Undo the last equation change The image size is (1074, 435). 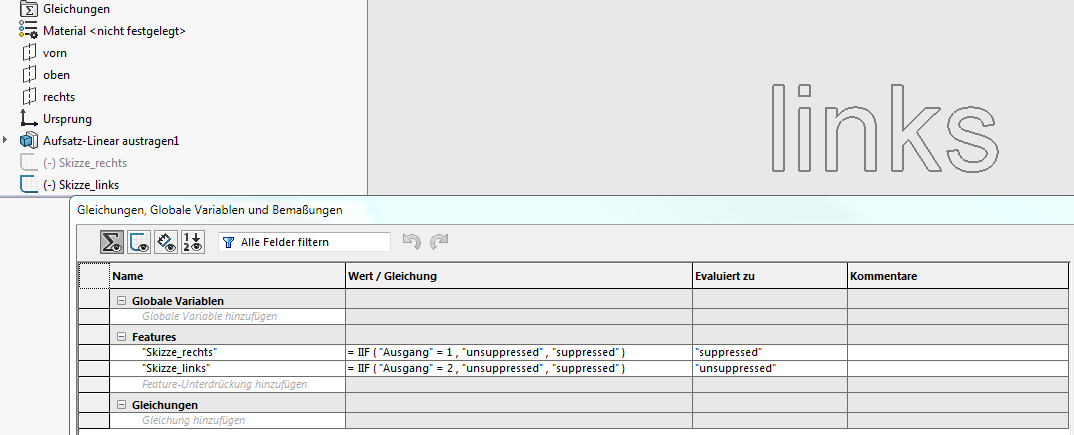[411, 242]
